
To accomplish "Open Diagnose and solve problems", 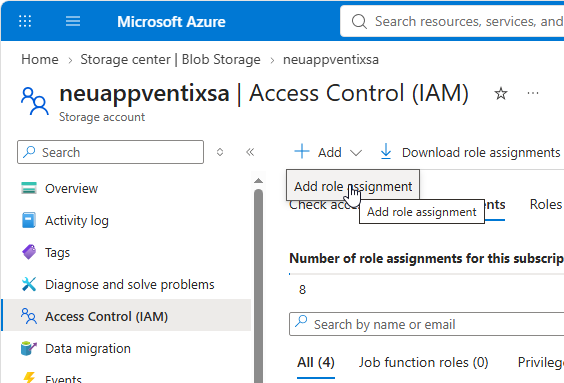I will 129,284.
